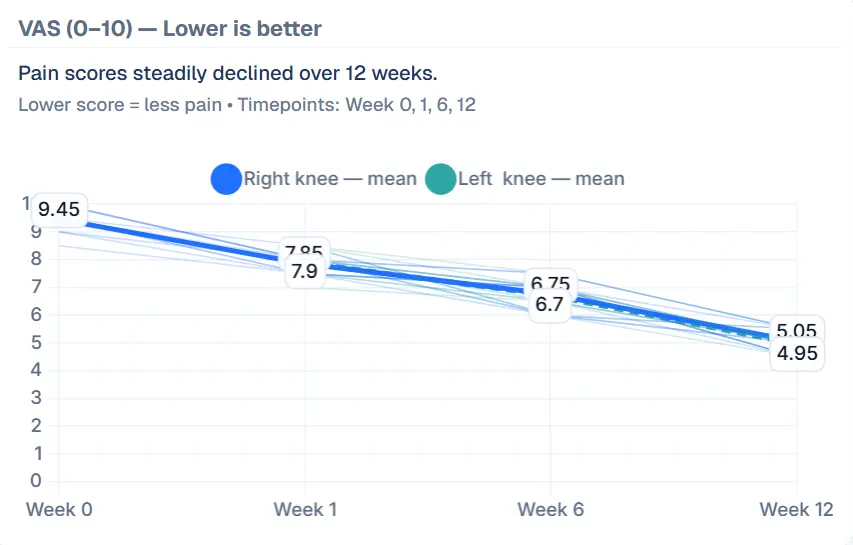Click the teal Left knee legend circle

pyautogui.click(x=440, y=179)
